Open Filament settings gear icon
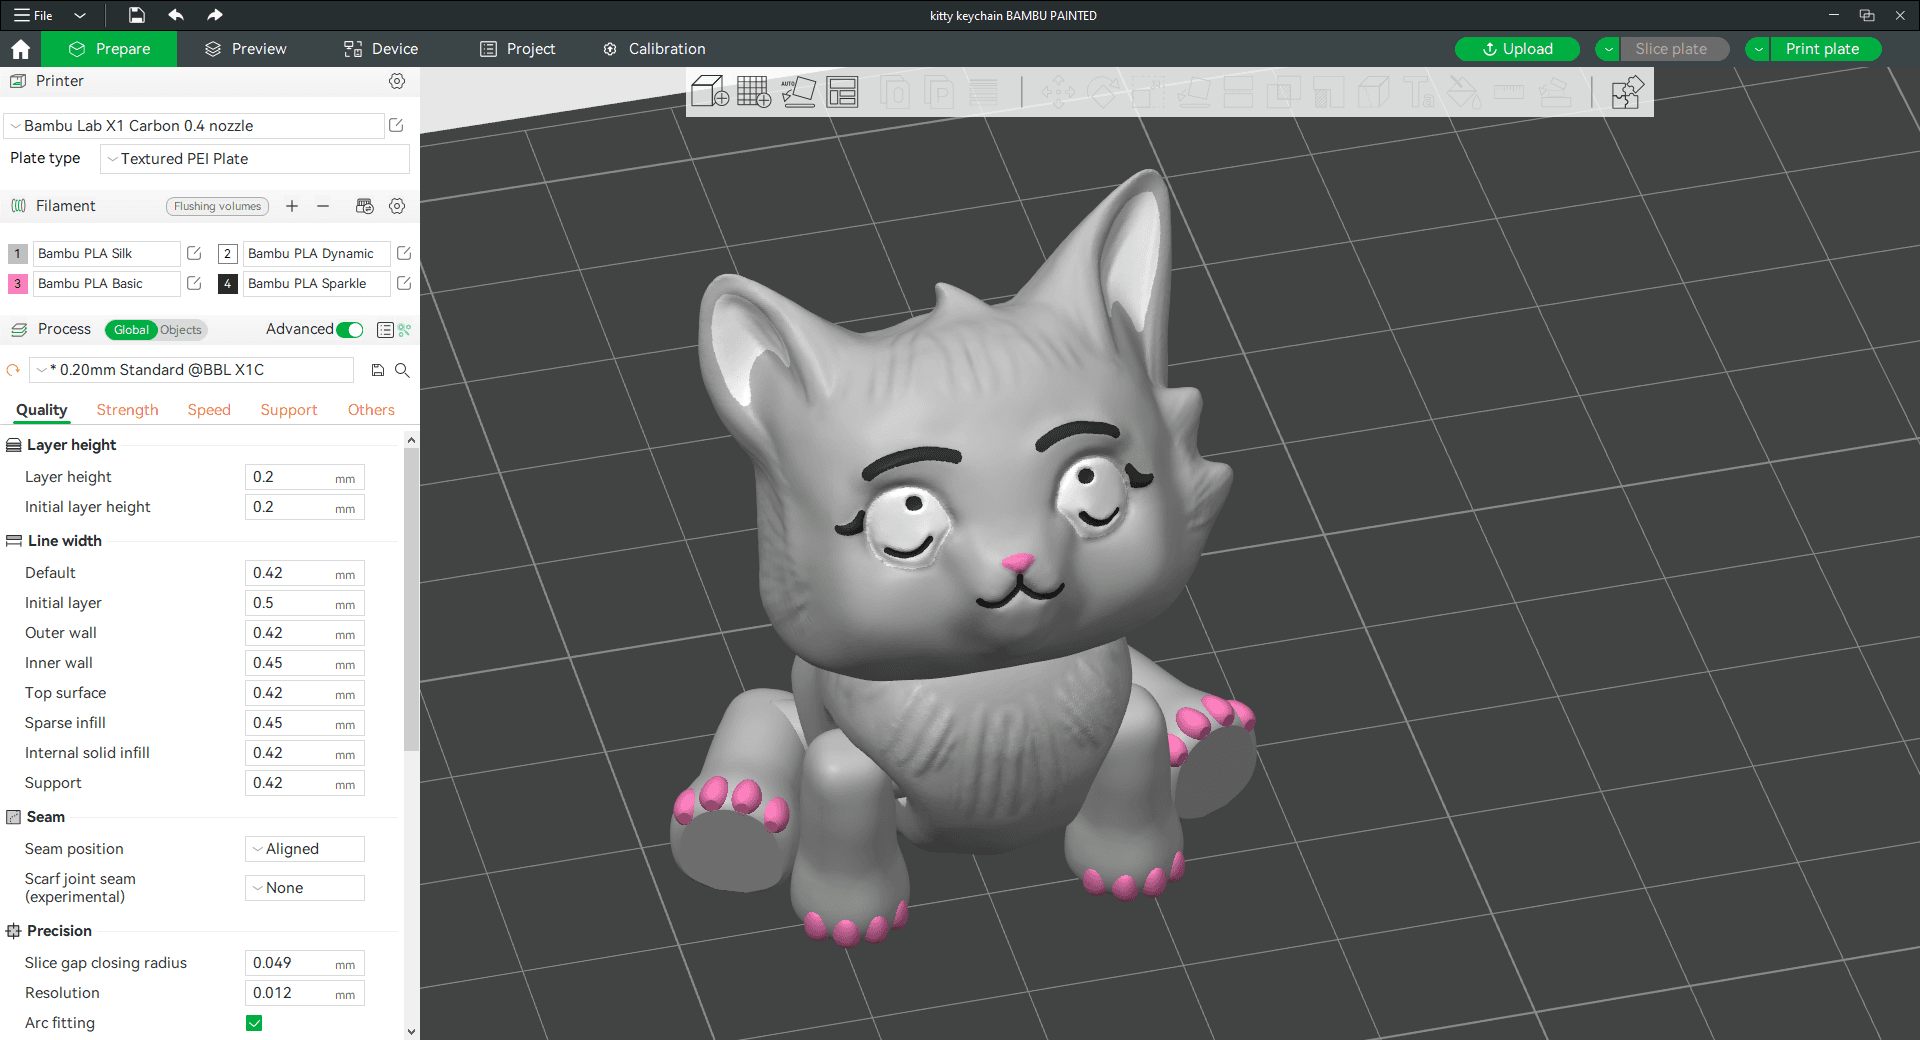This screenshot has width=1920, height=1040. [x=397, y=206]
